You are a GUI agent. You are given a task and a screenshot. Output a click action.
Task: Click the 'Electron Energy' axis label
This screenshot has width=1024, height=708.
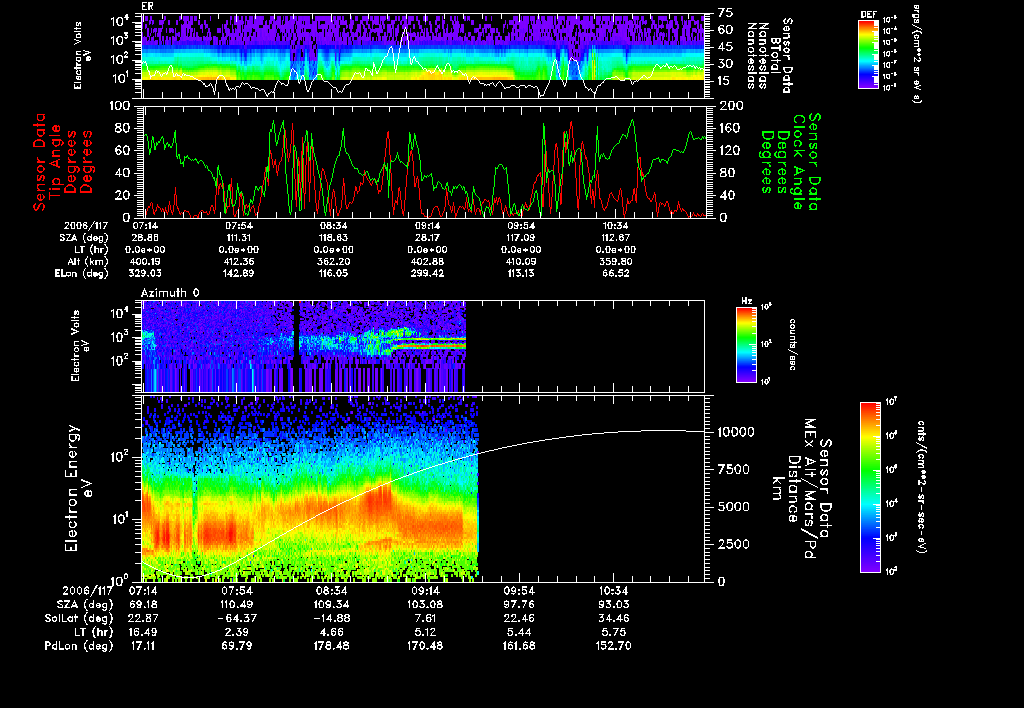[x=72, y=488]
